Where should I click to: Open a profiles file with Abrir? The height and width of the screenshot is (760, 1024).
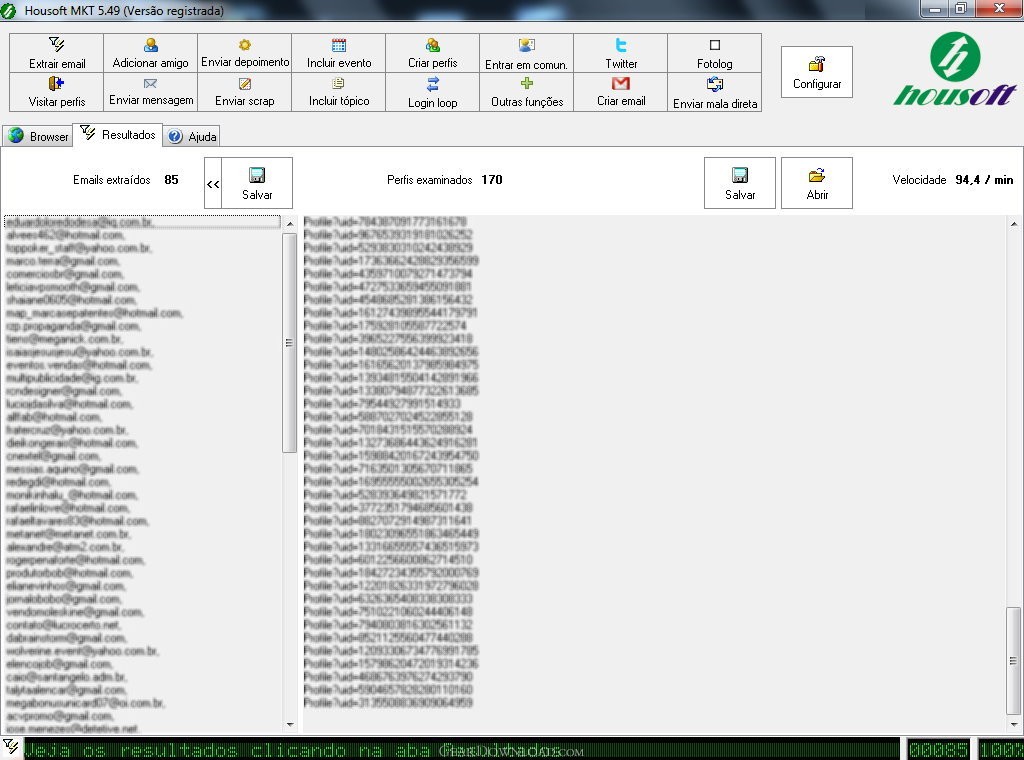click(x=817, y=183)
